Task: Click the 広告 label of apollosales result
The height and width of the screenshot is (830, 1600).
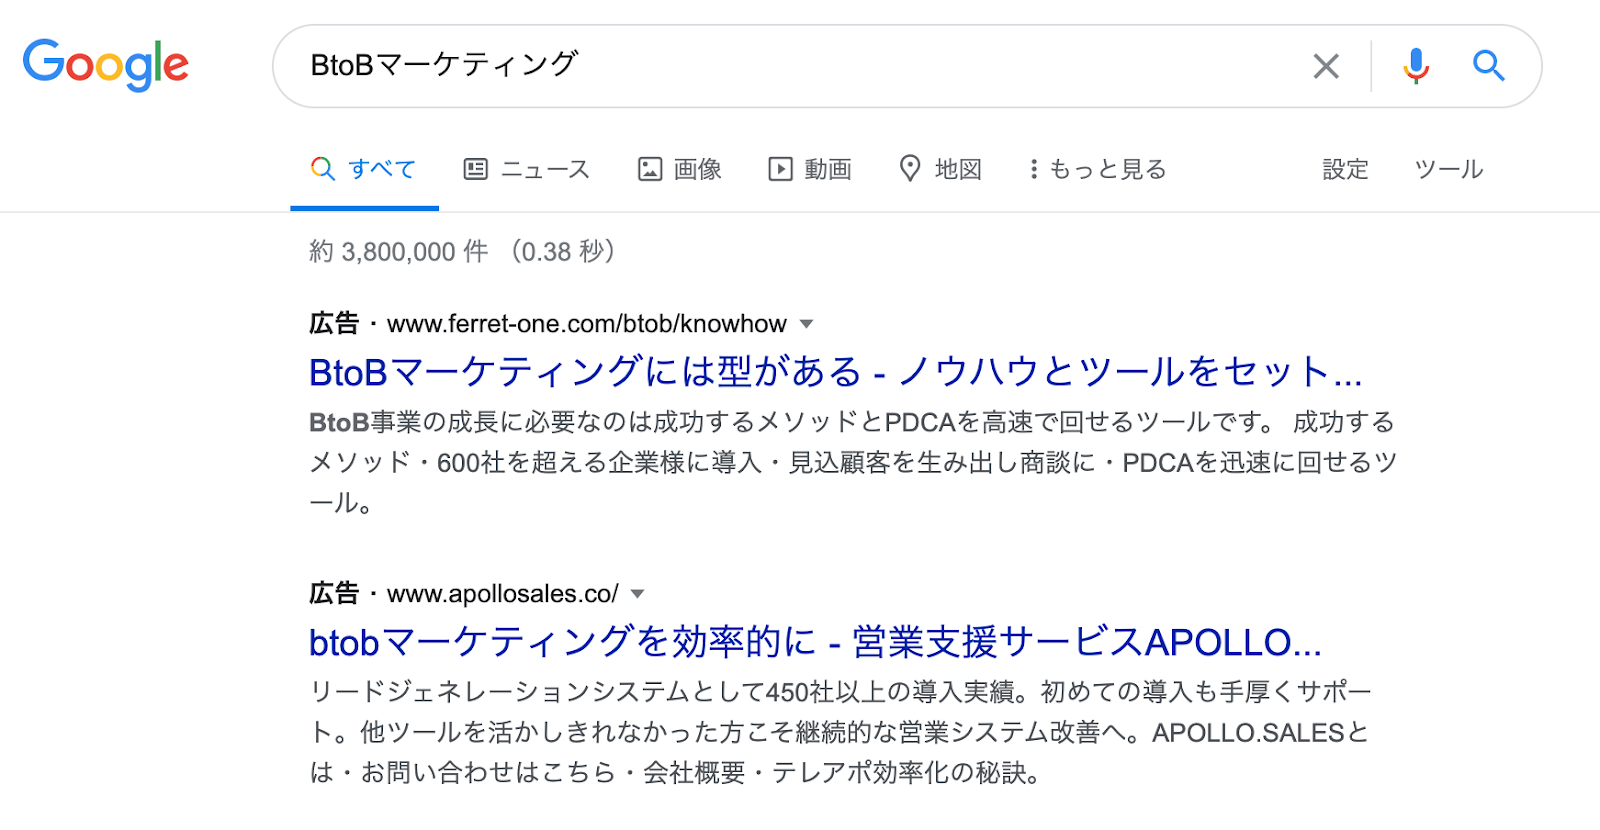Action: (334, 594)
